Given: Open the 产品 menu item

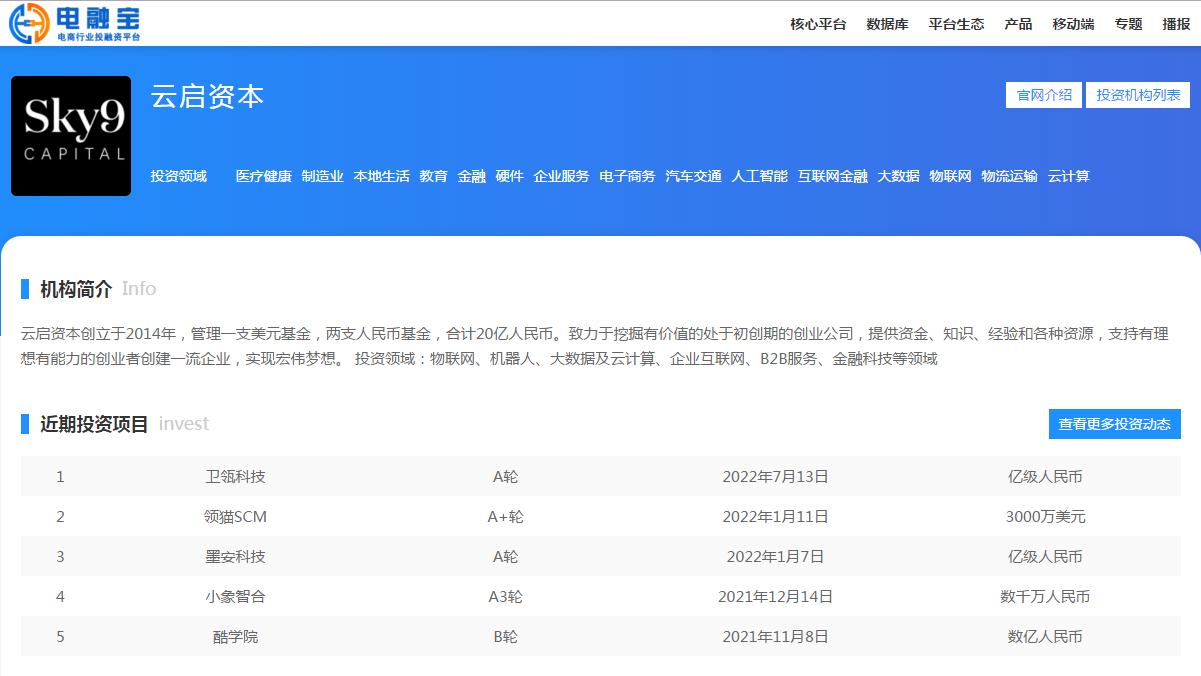Looking at the screenshot, I should (1017, 24).
